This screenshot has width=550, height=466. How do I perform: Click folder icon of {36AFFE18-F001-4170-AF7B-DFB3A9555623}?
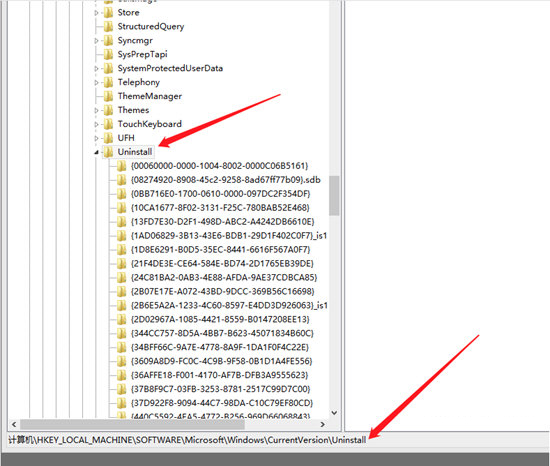(121, 375)
